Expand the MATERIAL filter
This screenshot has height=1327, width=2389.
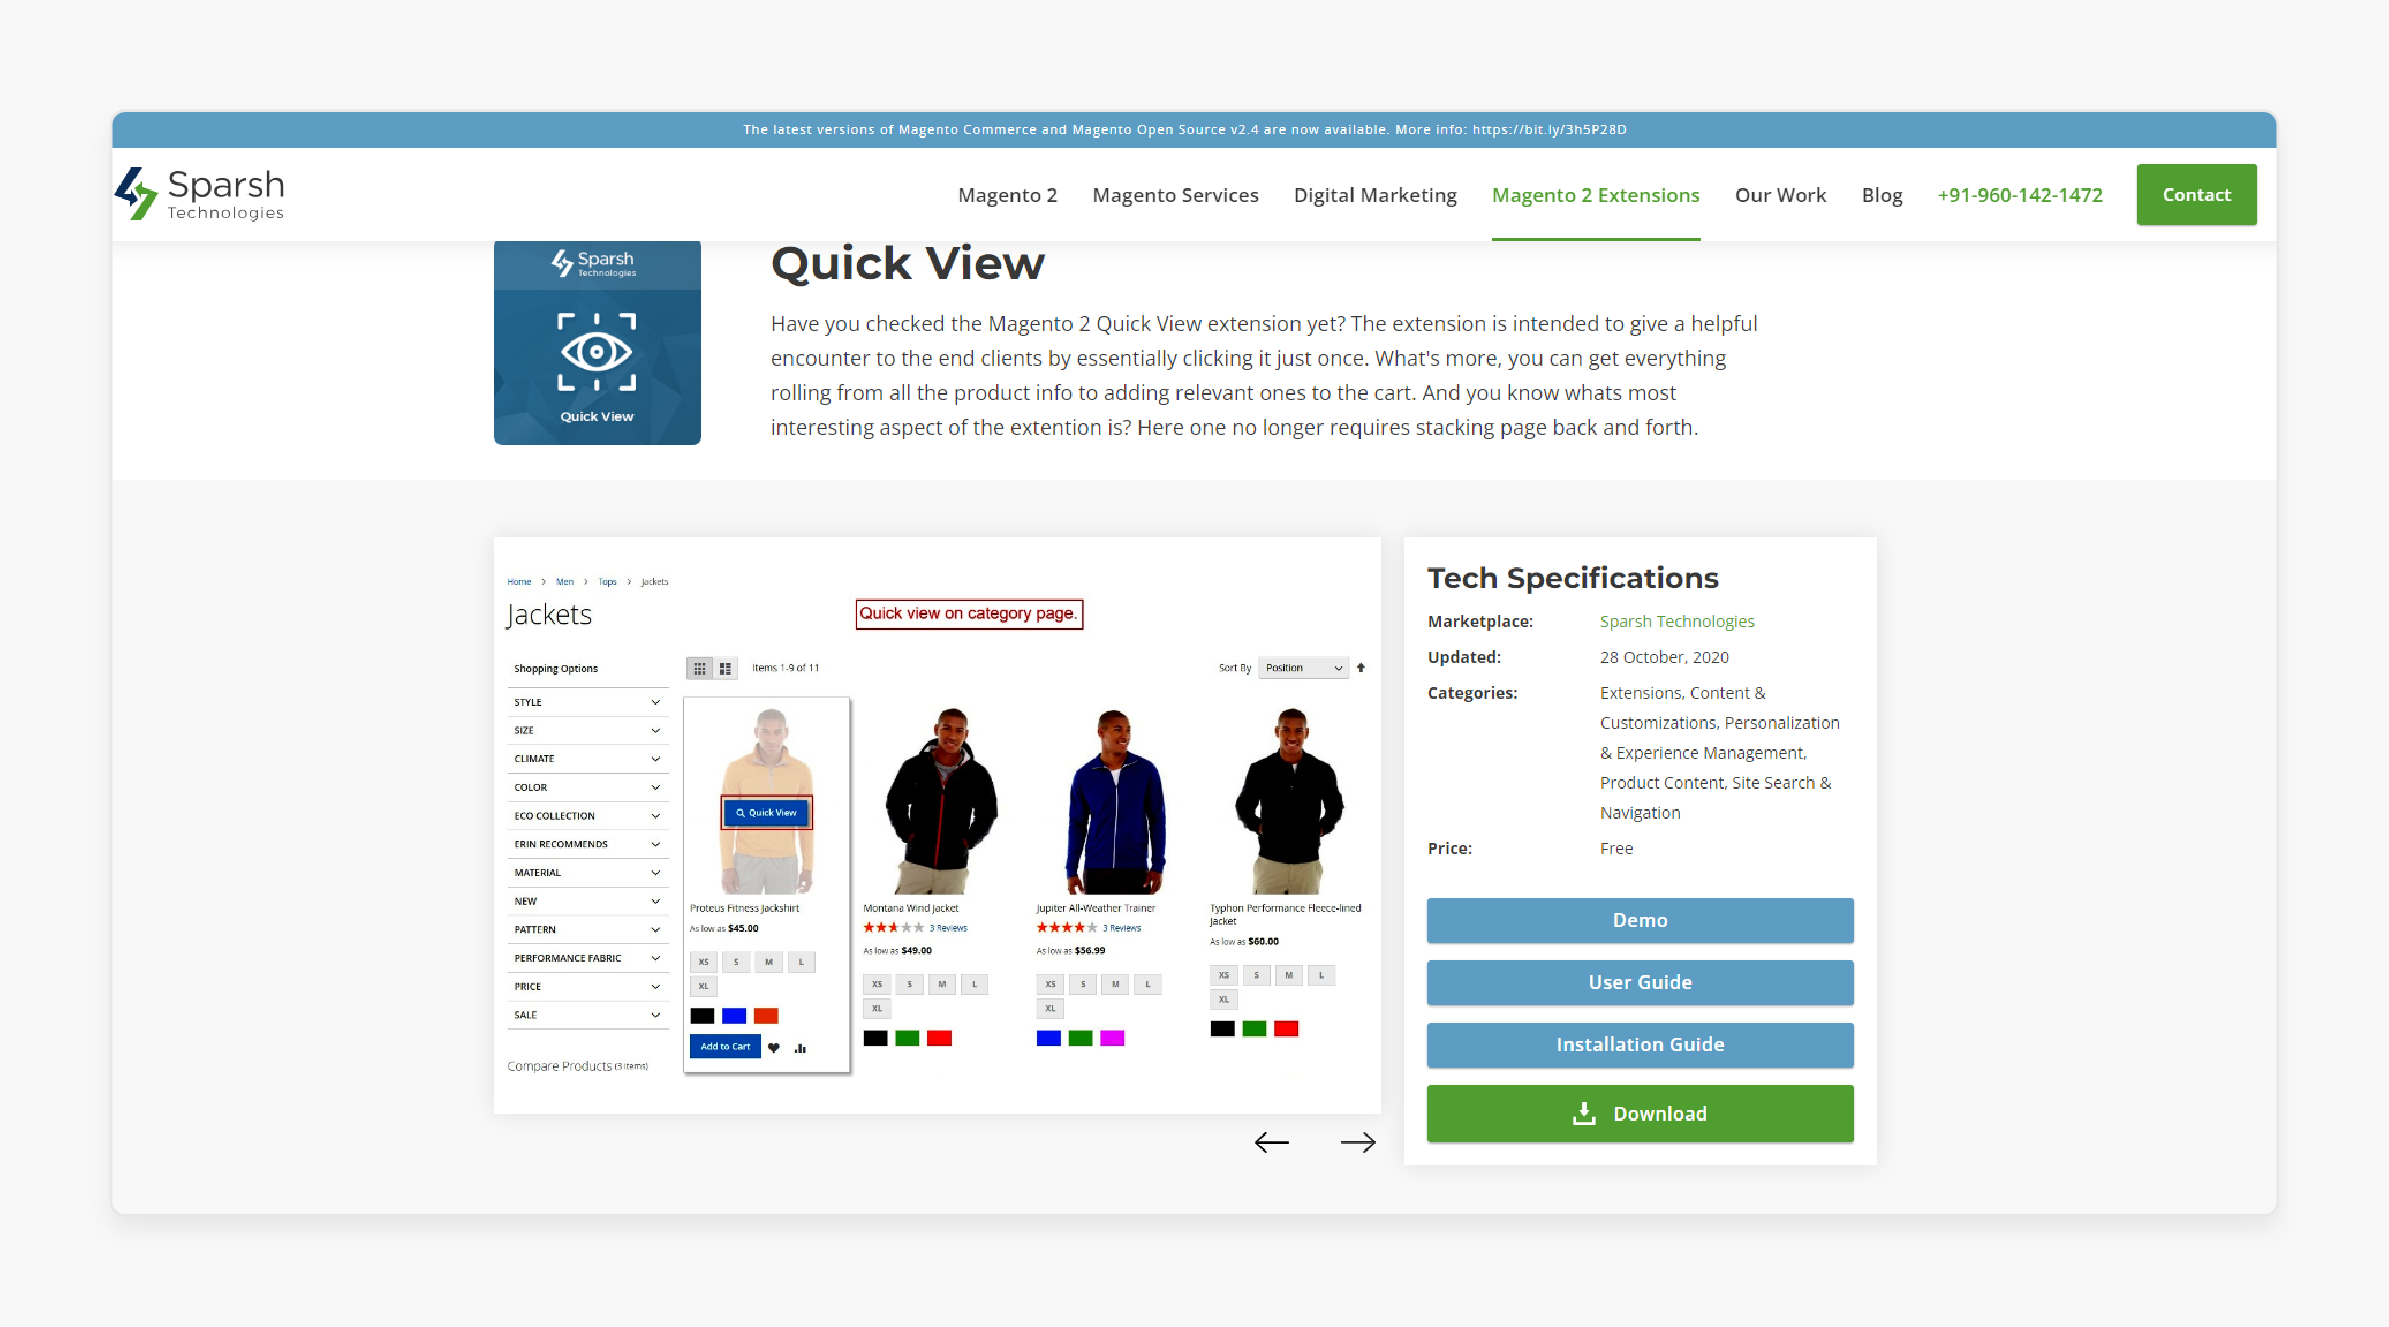tap(587, 872)
